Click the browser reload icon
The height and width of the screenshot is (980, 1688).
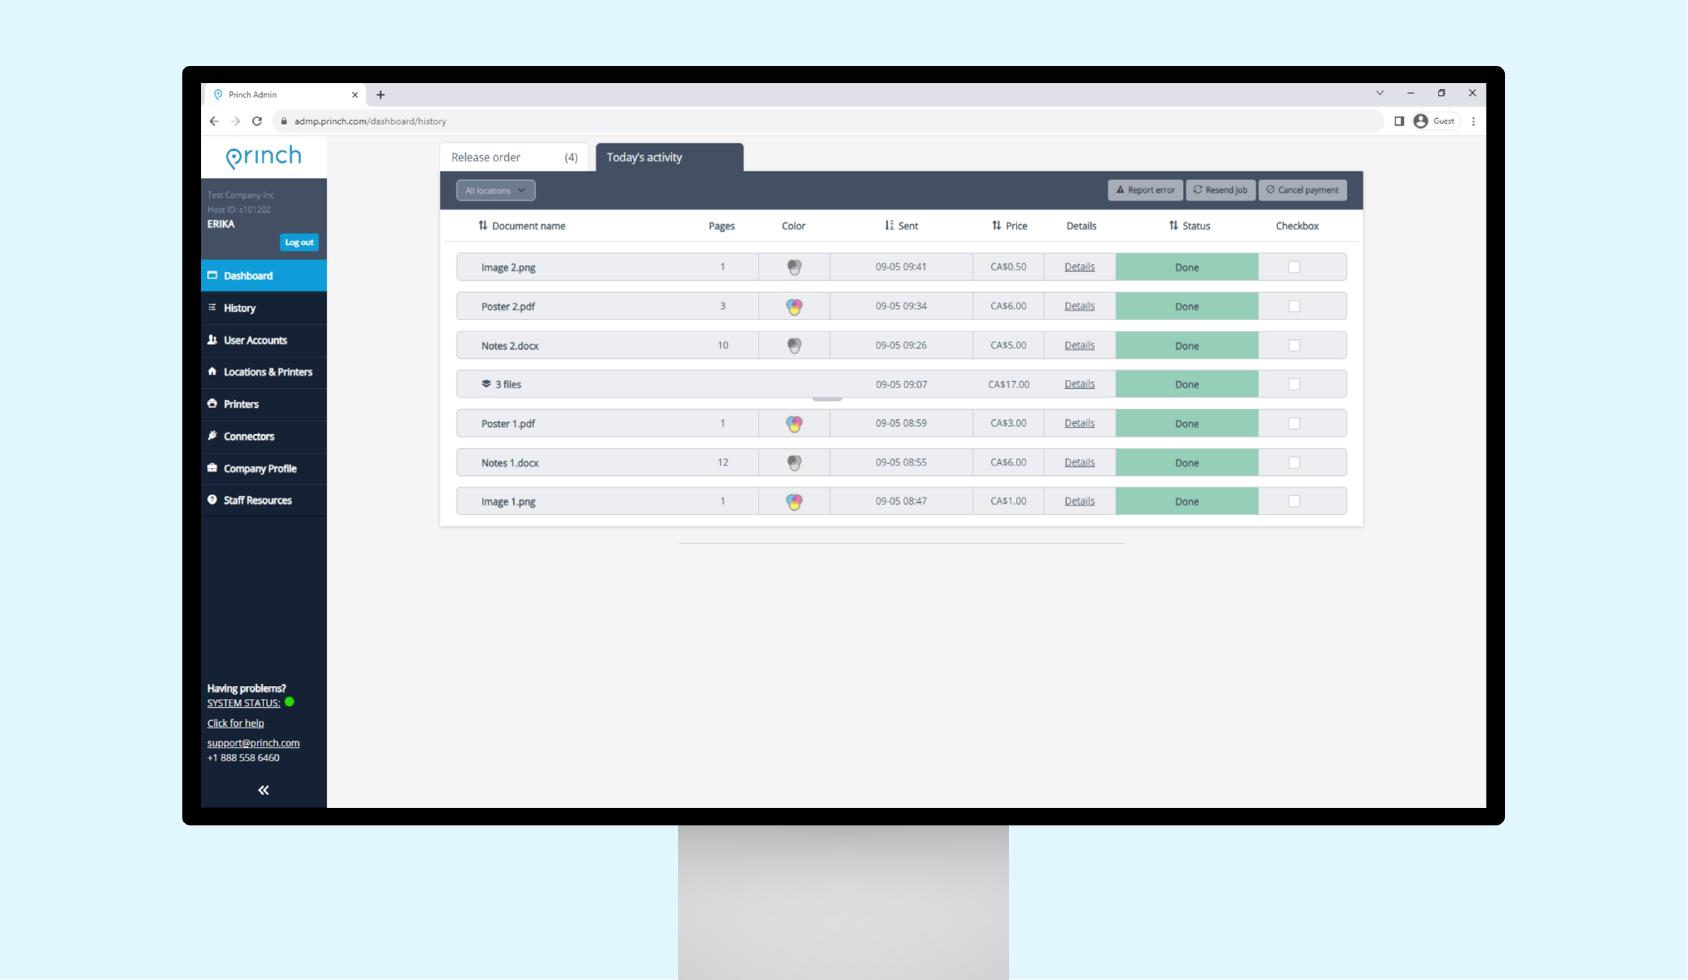[257, 121]
